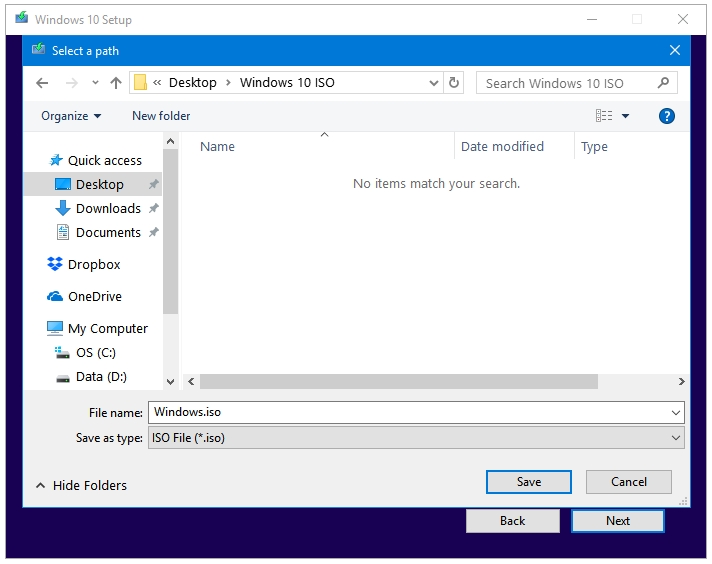Go back with the left arrow
Viewport: 712px width, 564px height.
tap(42, 83)
